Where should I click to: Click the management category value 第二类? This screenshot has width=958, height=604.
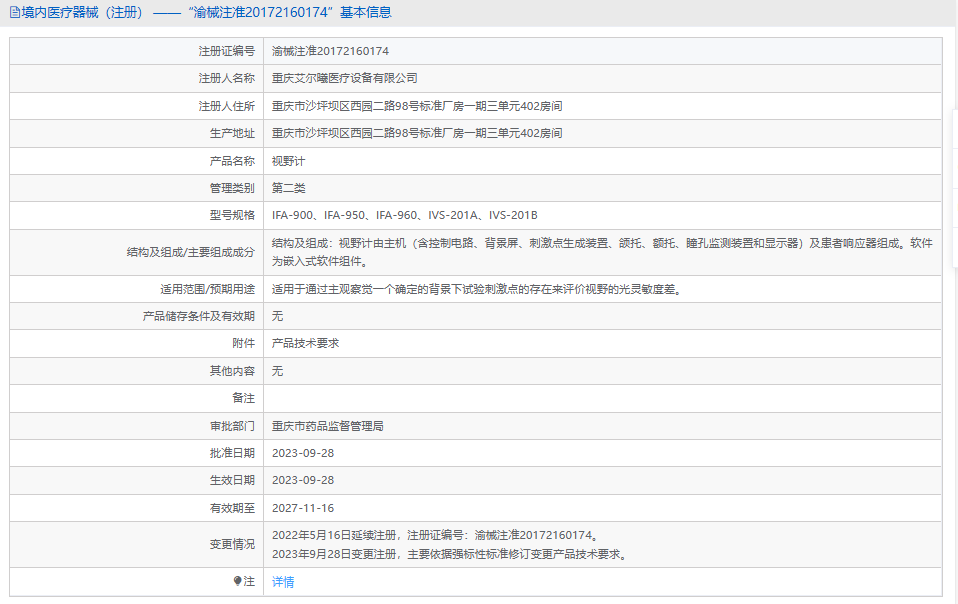(288, 188)
